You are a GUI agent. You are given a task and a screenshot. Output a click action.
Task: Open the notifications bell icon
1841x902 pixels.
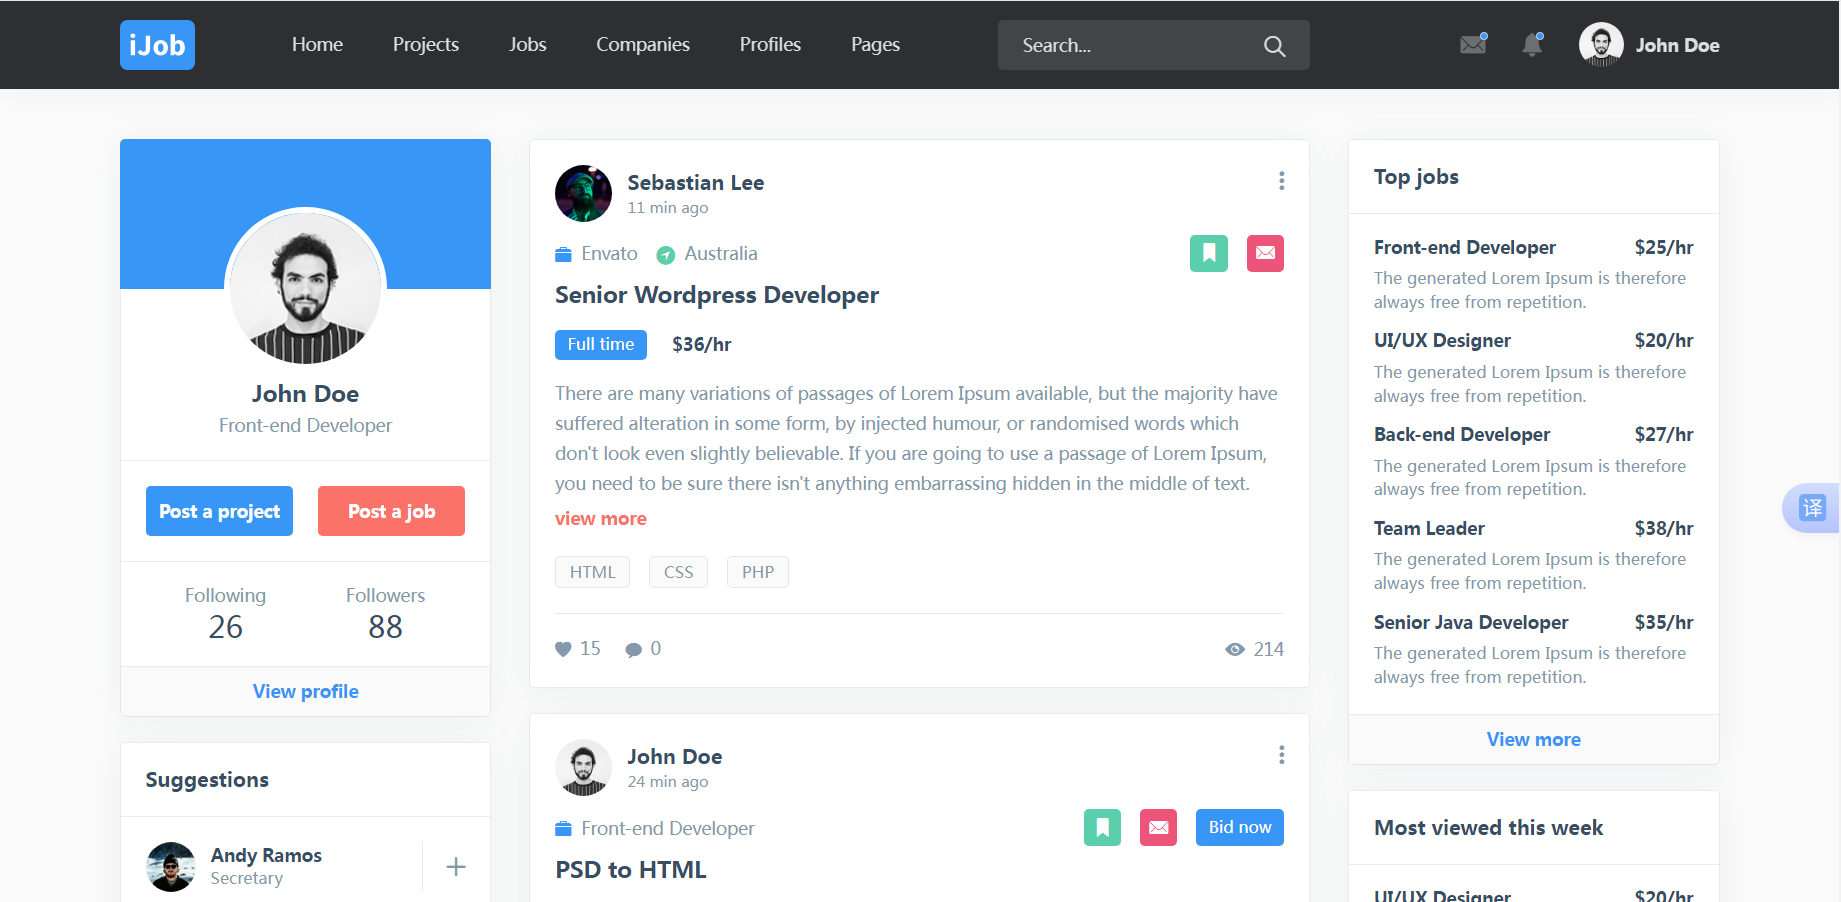[x=1531, y=45]
